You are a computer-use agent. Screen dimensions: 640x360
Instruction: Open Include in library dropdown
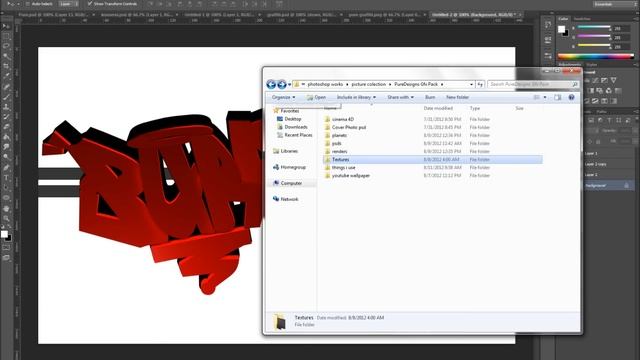pyautogui.click(x=356, y=97)
